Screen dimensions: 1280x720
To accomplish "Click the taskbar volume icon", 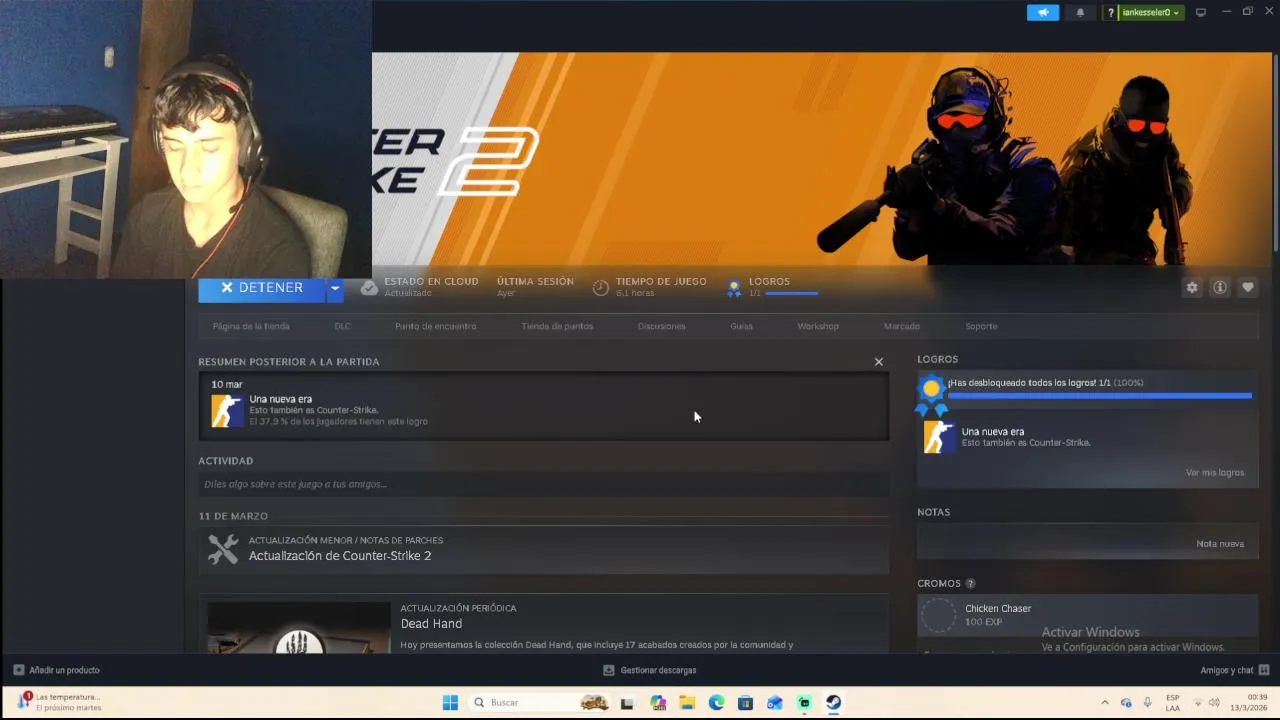I will 1214,702.
